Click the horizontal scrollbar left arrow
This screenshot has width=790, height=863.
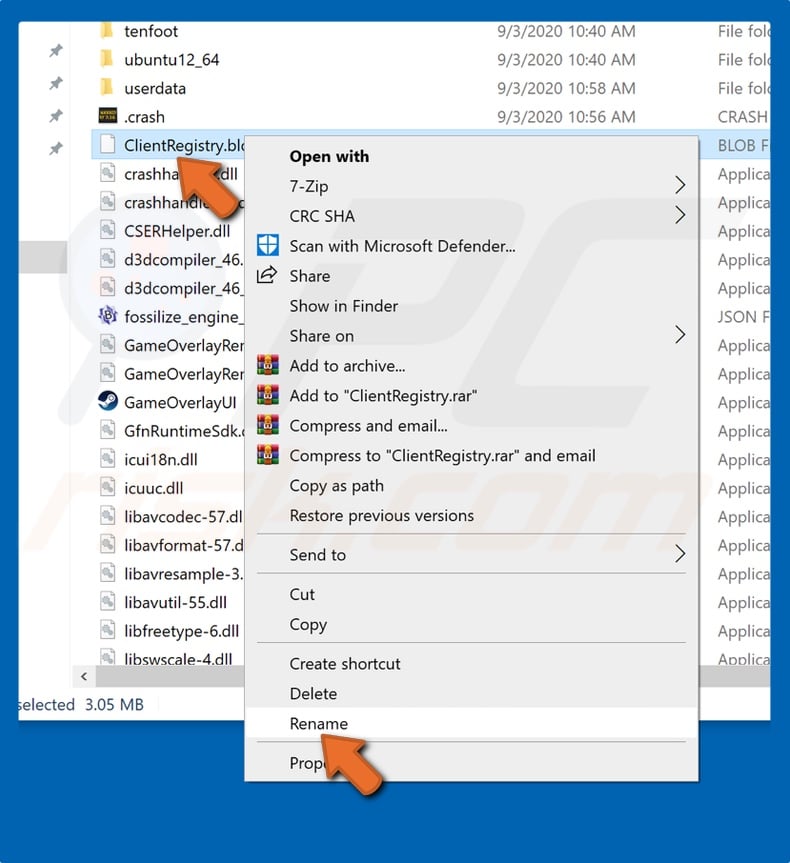[x=84, y=676]
